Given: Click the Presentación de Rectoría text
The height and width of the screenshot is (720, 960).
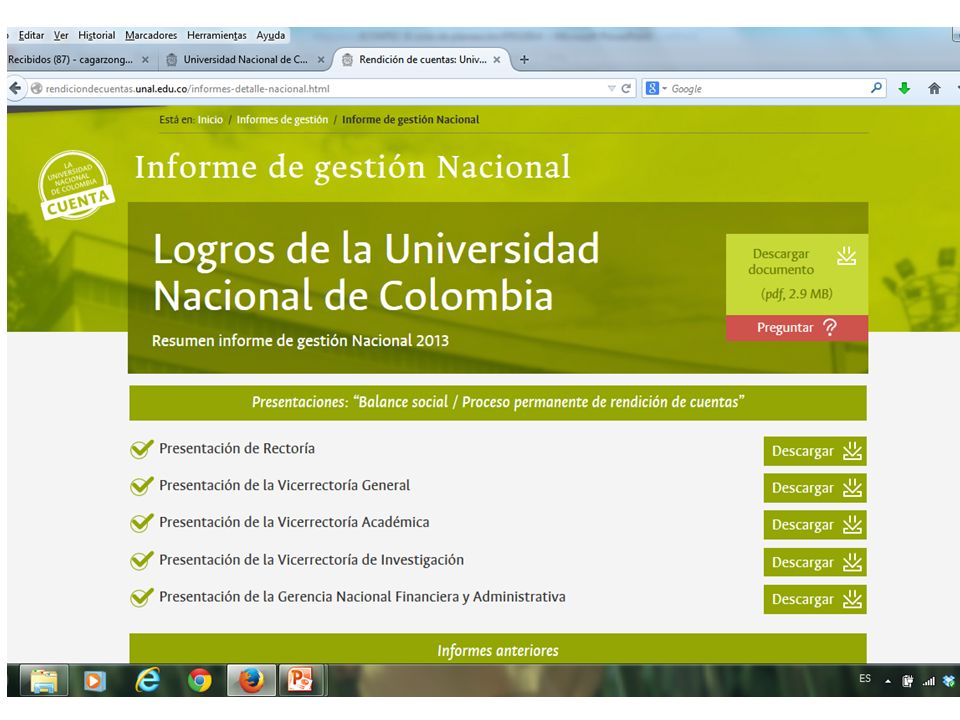Looking at the screenshot, I should [x=237, y=449].
